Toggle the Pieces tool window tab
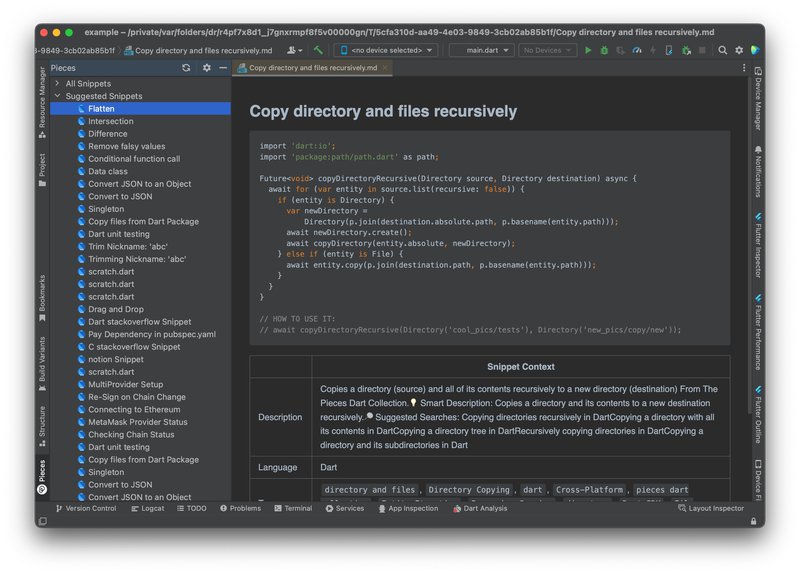 42,477
